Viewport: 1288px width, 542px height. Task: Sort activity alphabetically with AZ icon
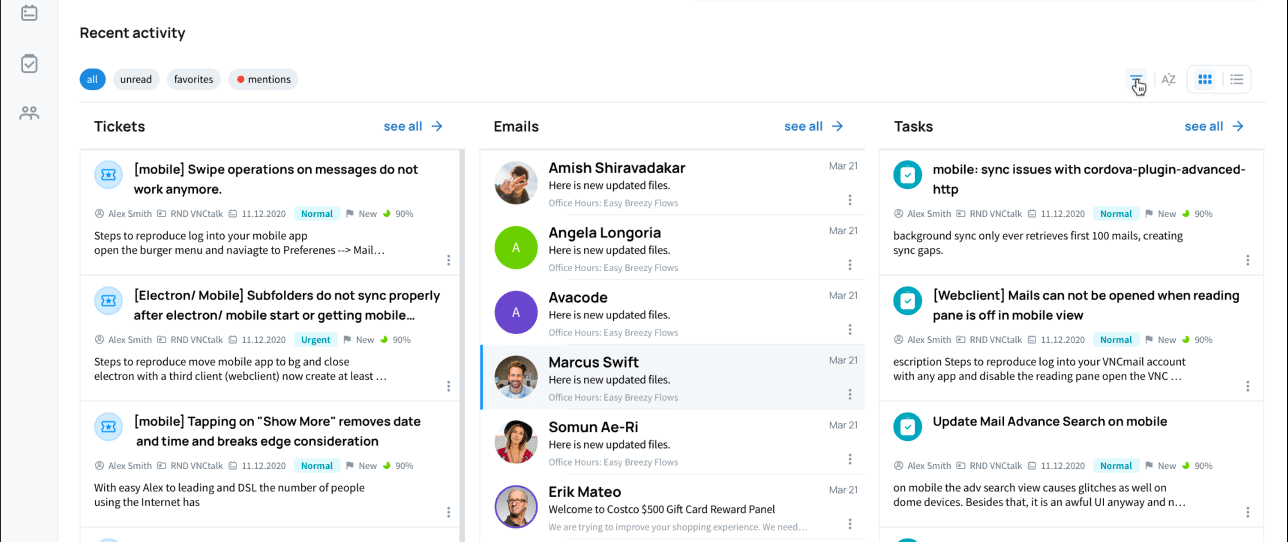[x=1168, y=80]
